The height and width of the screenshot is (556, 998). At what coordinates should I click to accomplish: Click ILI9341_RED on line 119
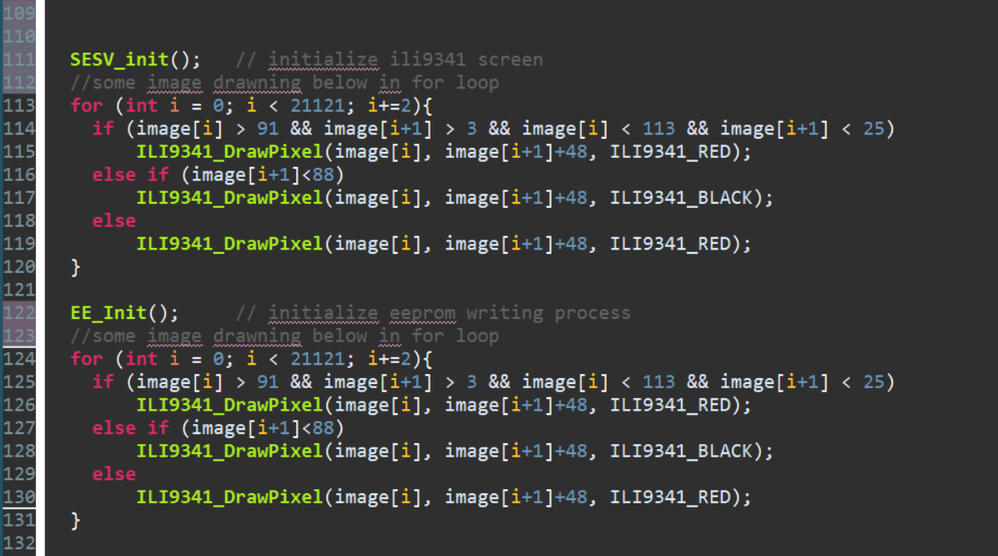(670, 243)
